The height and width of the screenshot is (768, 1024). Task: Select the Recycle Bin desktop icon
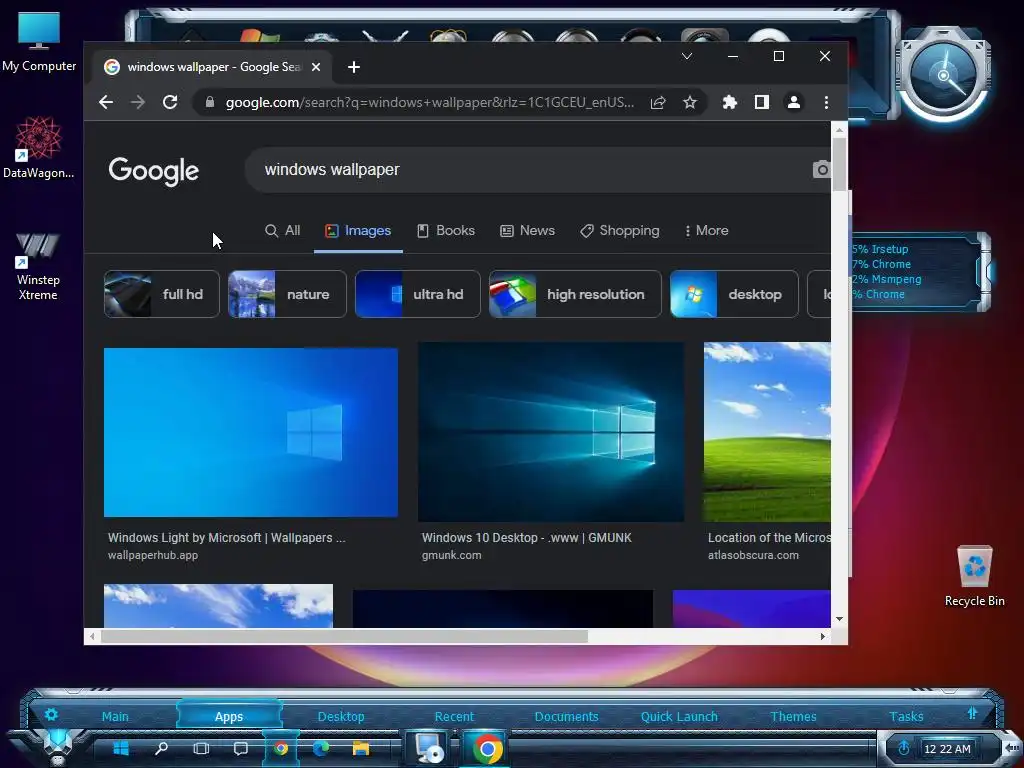[974, 577]
